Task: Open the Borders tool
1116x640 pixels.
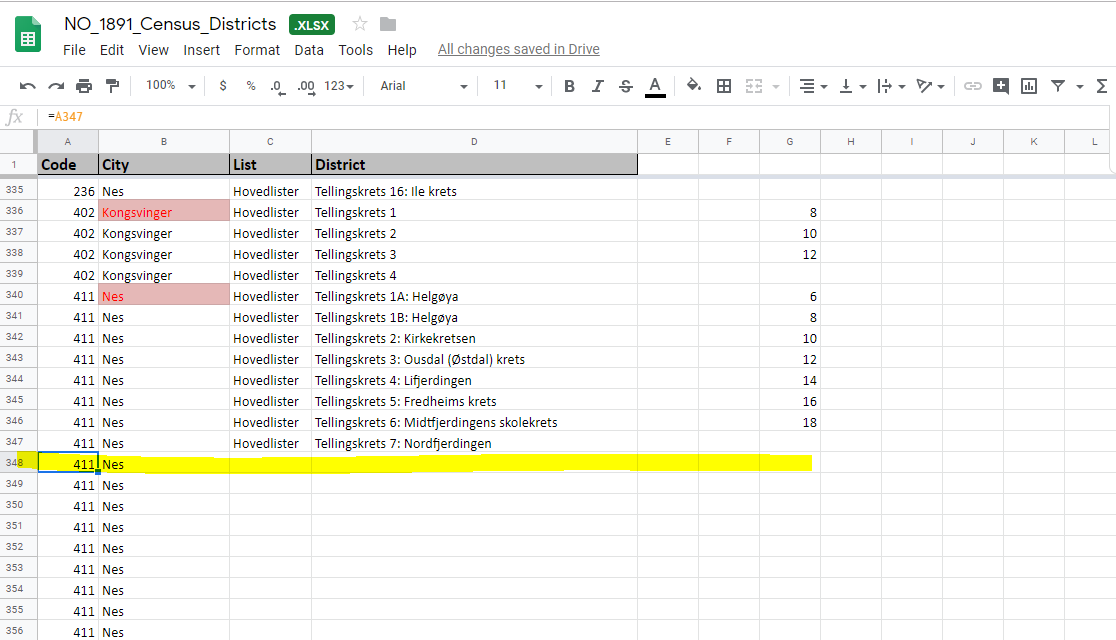Action: (x=724, y=86)
